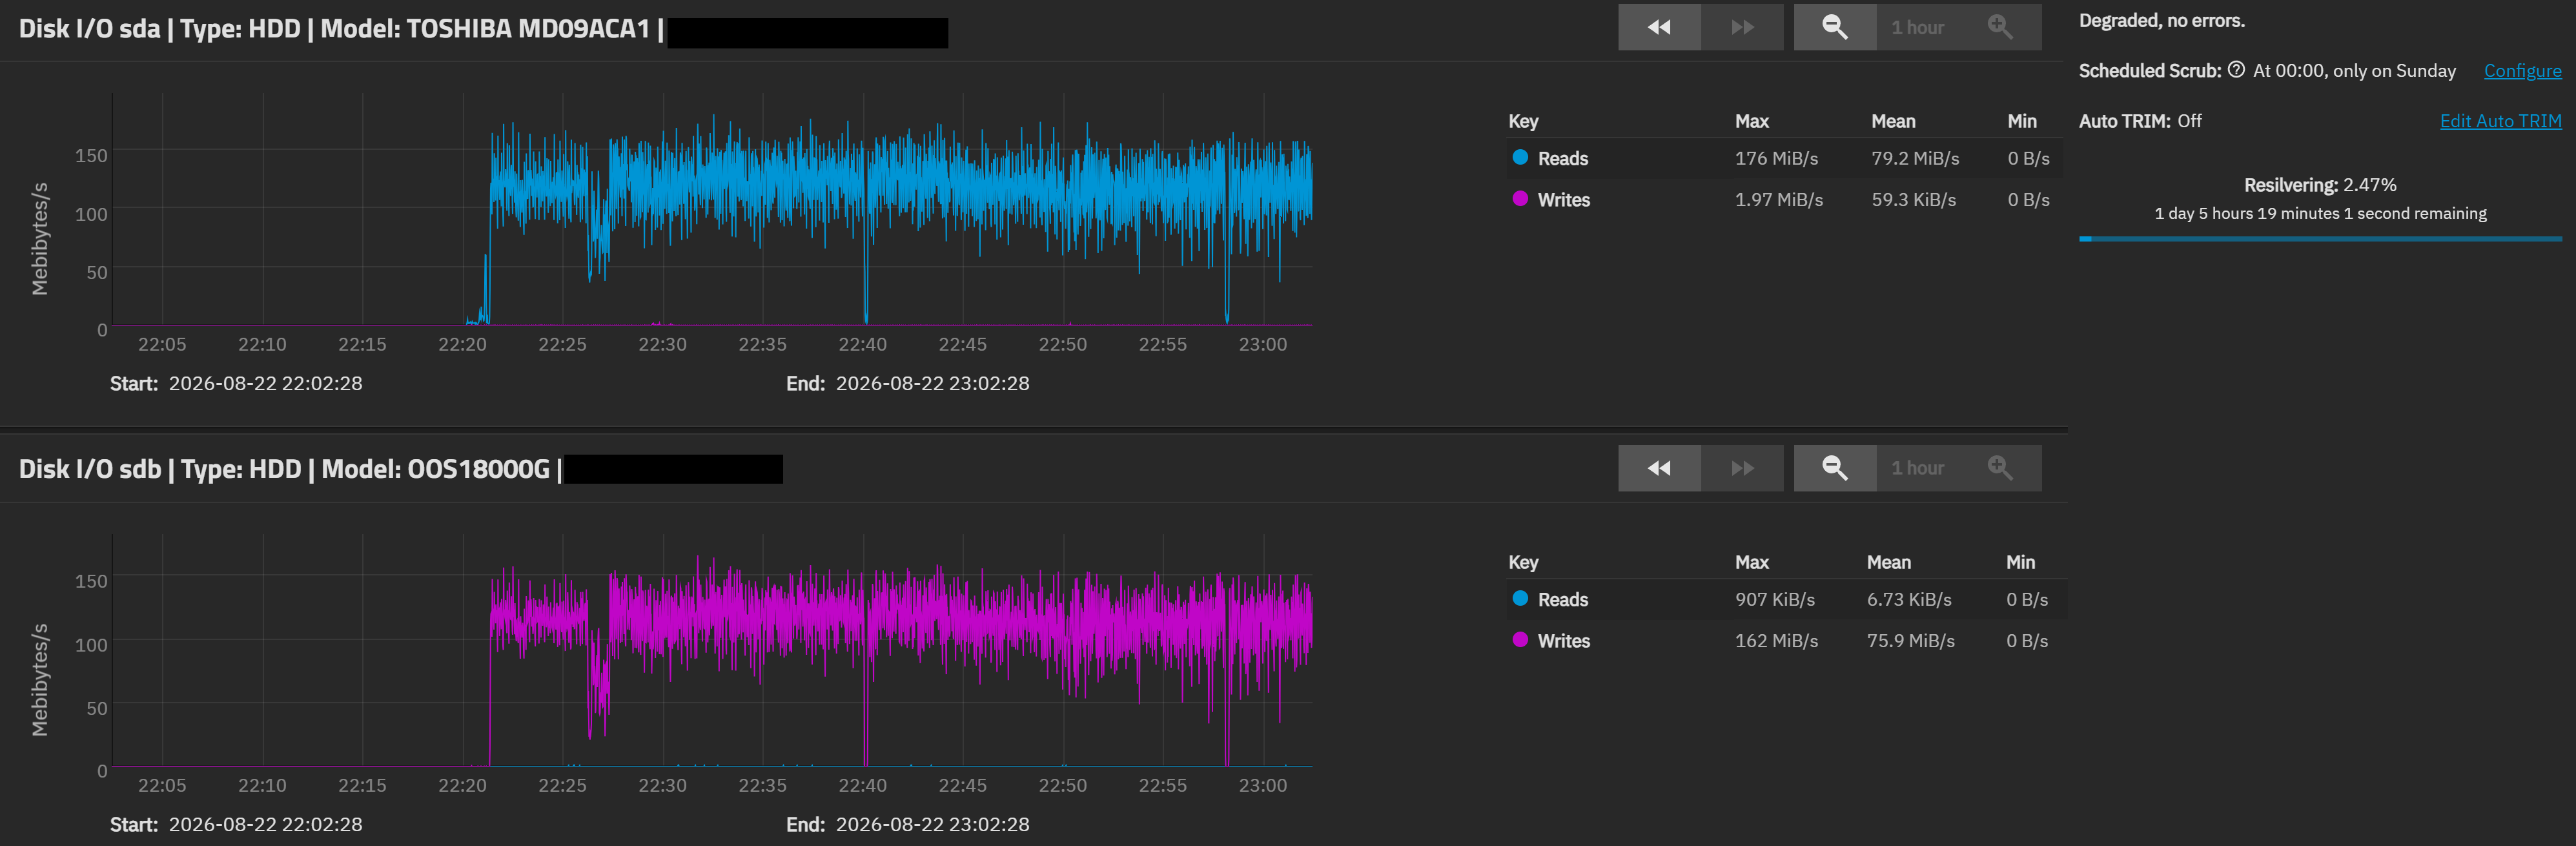The width and height of the screenshot is (2576, 846).
Task: Click the "1 hour" label on sdb chart
Action: pos(1917,469)
